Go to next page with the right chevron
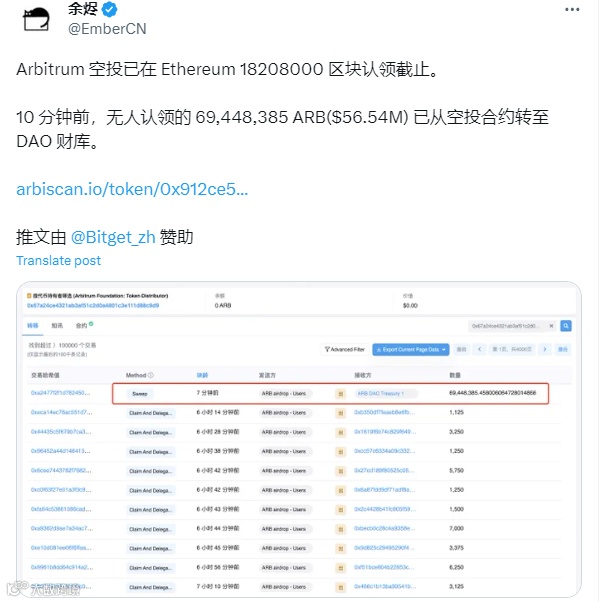Image resolution: width=600 pixels, height=602 pixels. pos(544,349)
